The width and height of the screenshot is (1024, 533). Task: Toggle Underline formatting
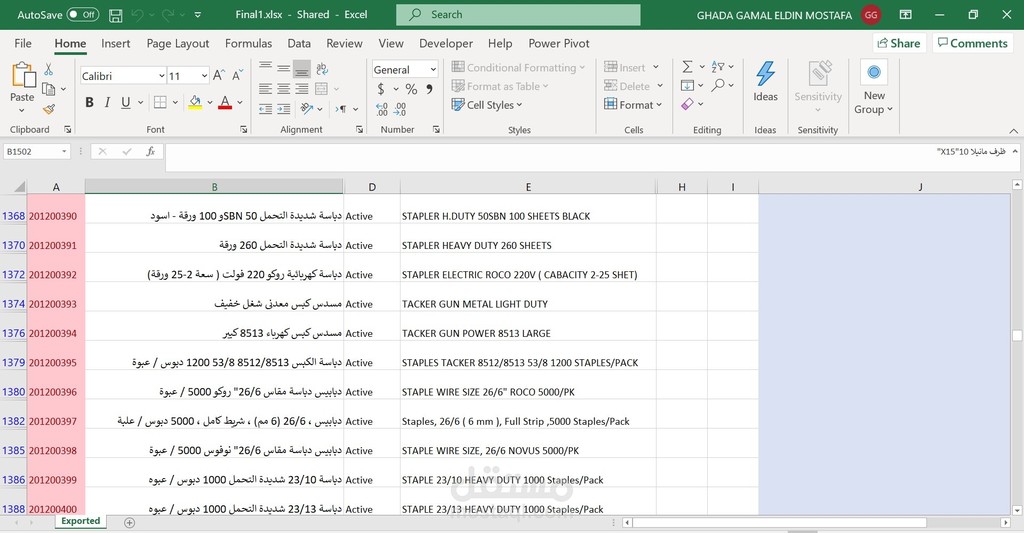(x=125, y=103)
